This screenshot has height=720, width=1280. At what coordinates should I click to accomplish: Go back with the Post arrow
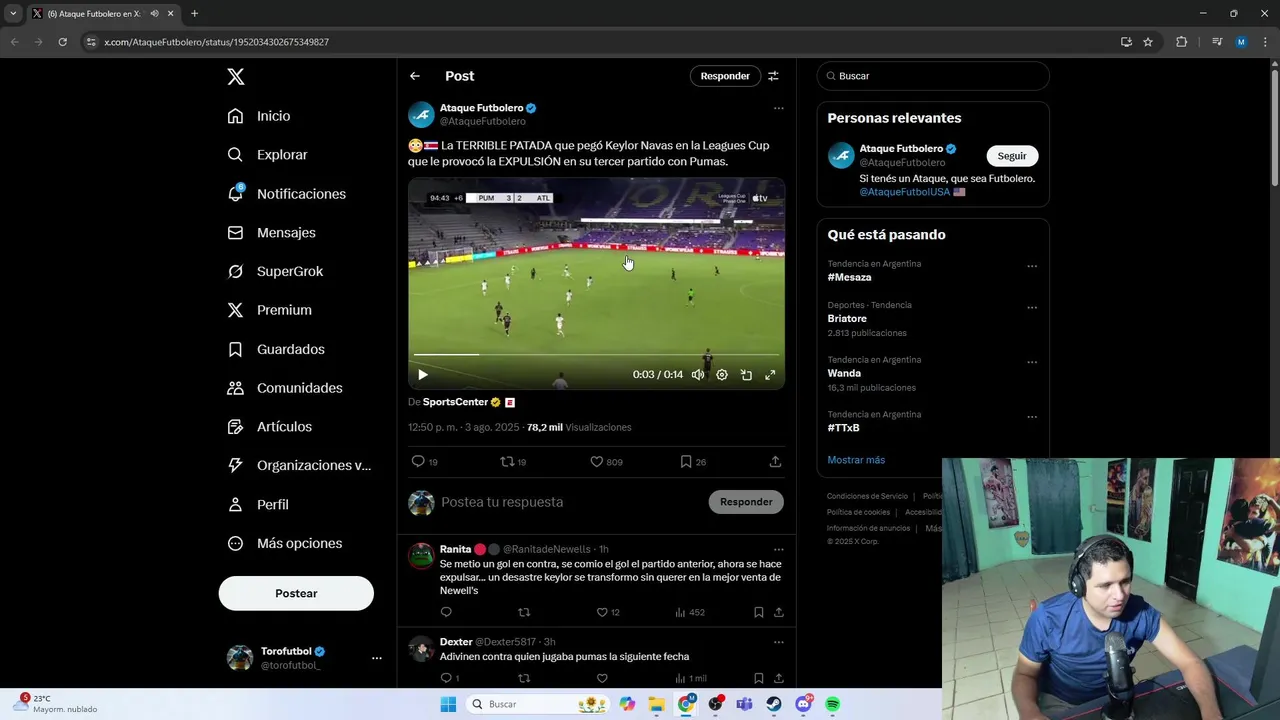pyautogui.click(x=415, y=76)
